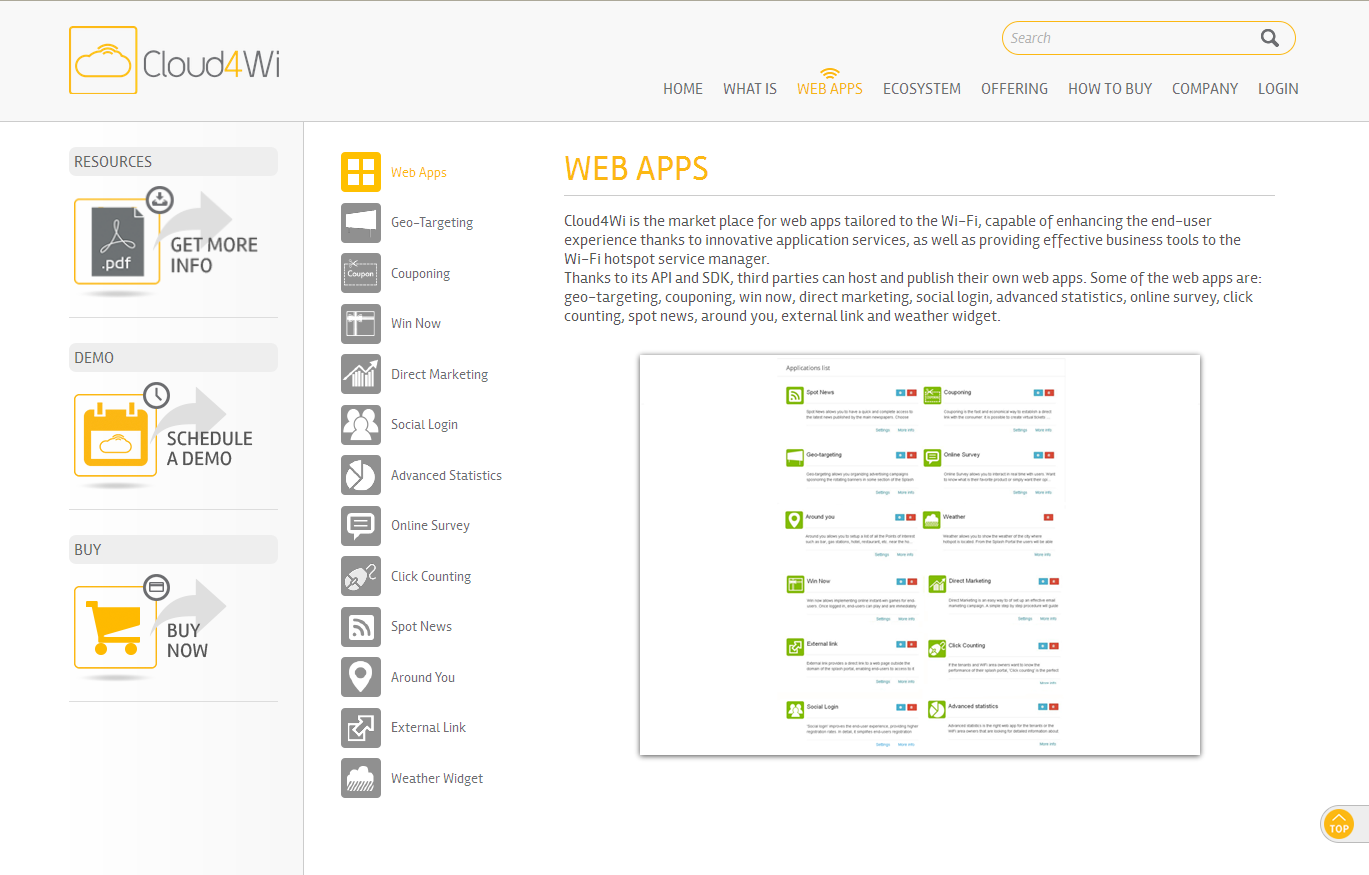The height and width of the screenshot is (875, 1369).
Task: Jump to top with the TOP button
Action: (x=1338, y=825)
